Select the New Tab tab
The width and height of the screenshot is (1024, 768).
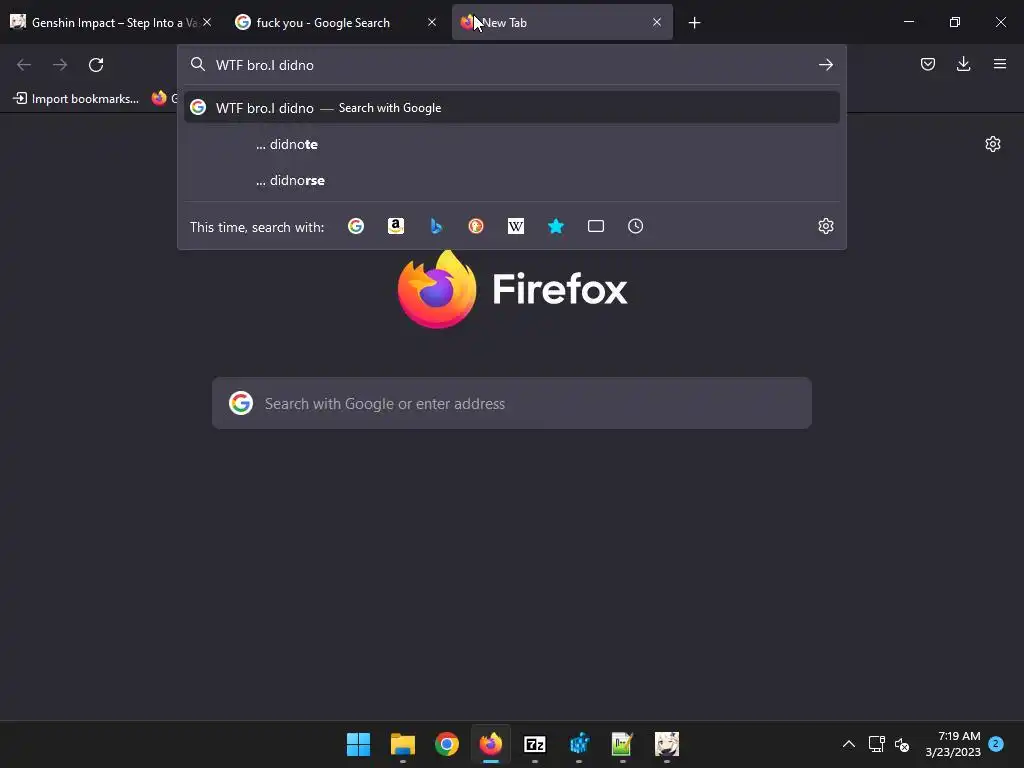coord(562,23)
